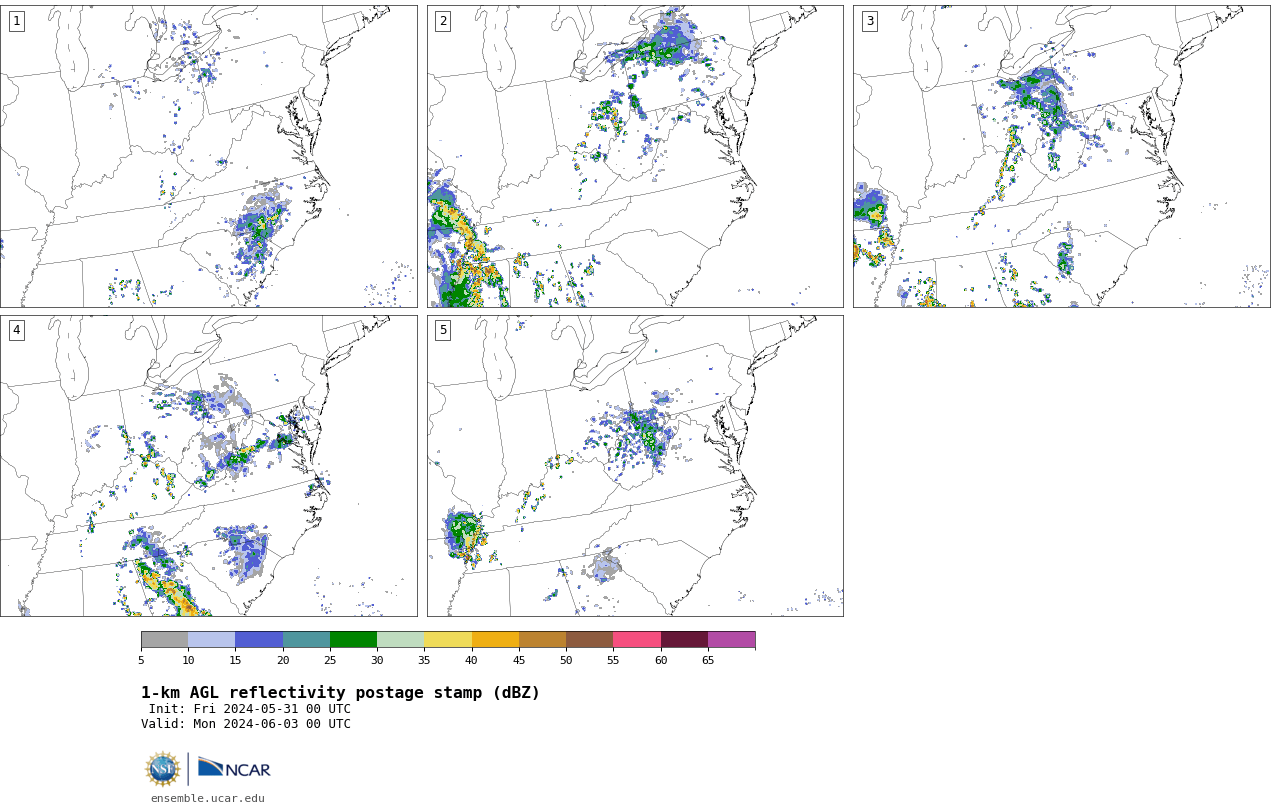Open ensemble member 3 reflectivity map
Screen dimensions: 1280x809
point(1061,156)
